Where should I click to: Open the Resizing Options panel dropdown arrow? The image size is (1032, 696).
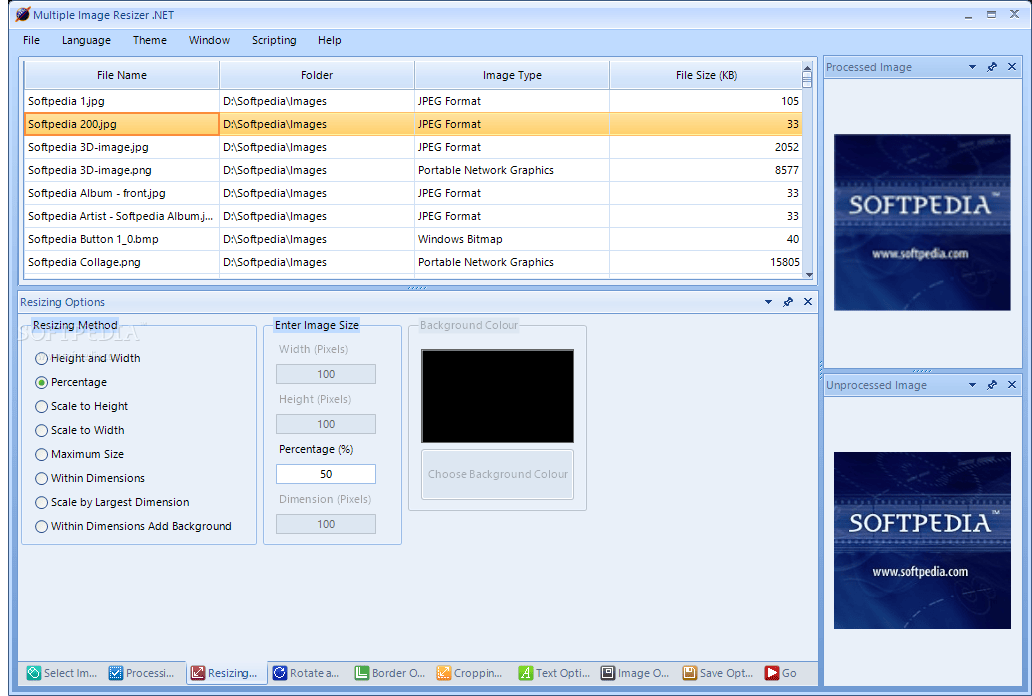click(x=768, y=302)
